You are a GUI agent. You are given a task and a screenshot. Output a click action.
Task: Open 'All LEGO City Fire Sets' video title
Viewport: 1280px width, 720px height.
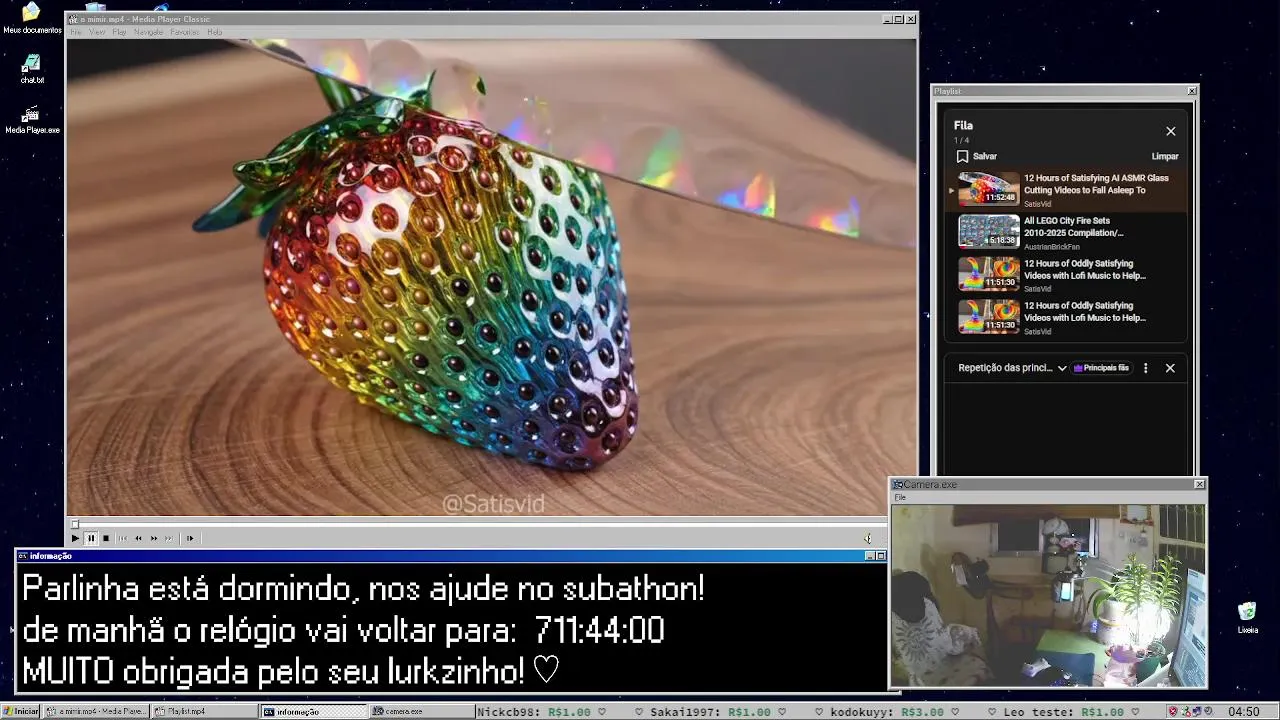click(x=1073, y=227)
